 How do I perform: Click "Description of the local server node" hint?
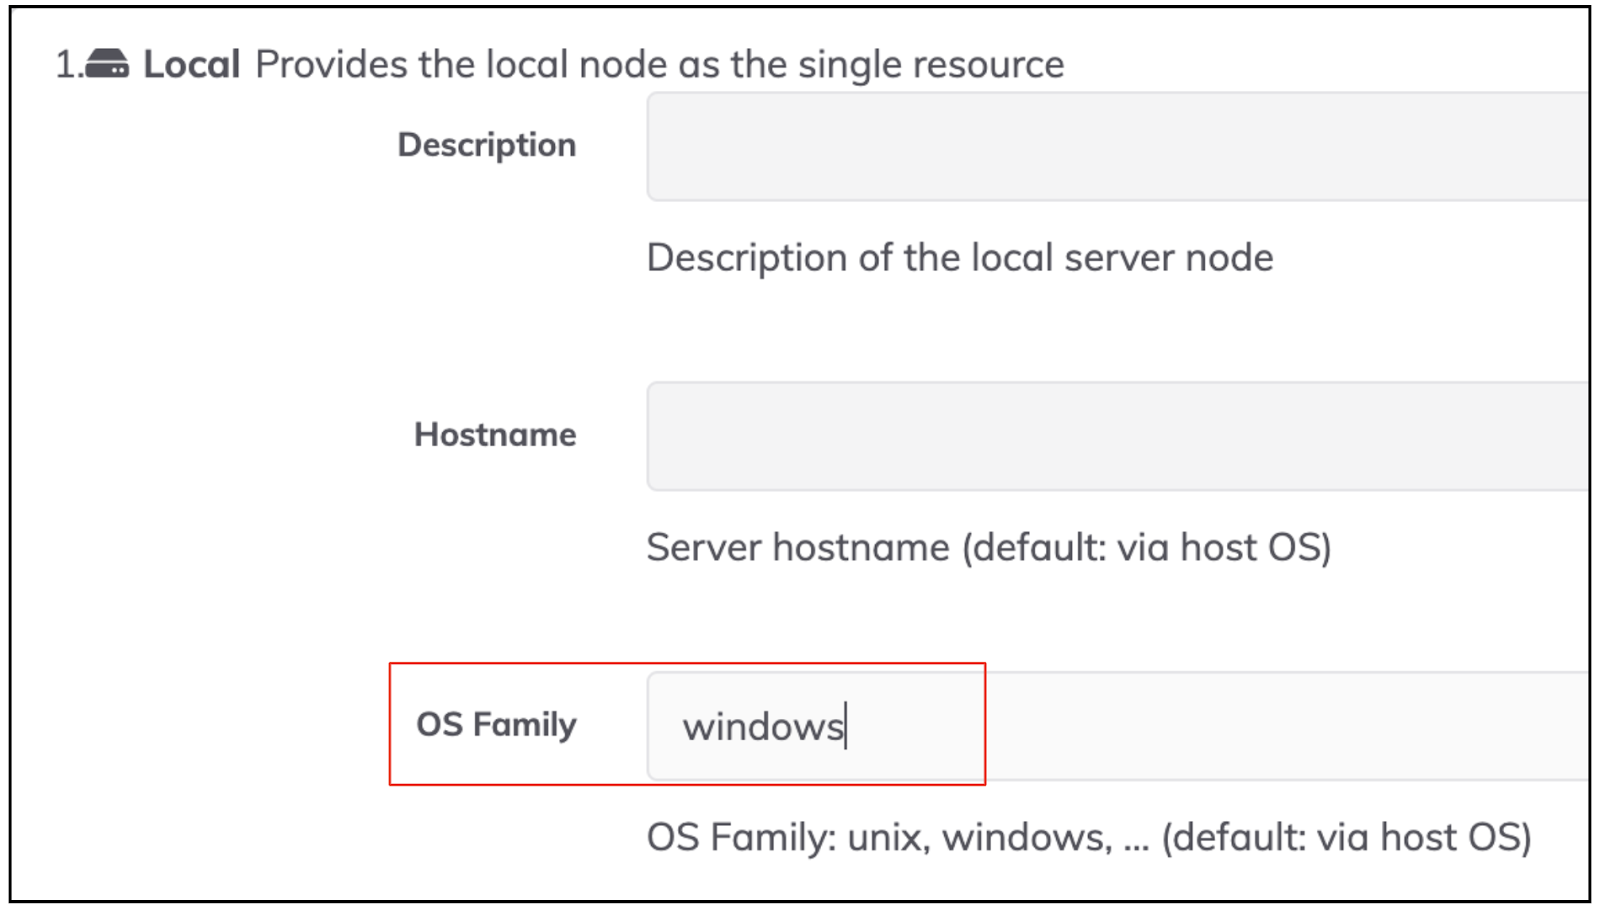[960, 258]
